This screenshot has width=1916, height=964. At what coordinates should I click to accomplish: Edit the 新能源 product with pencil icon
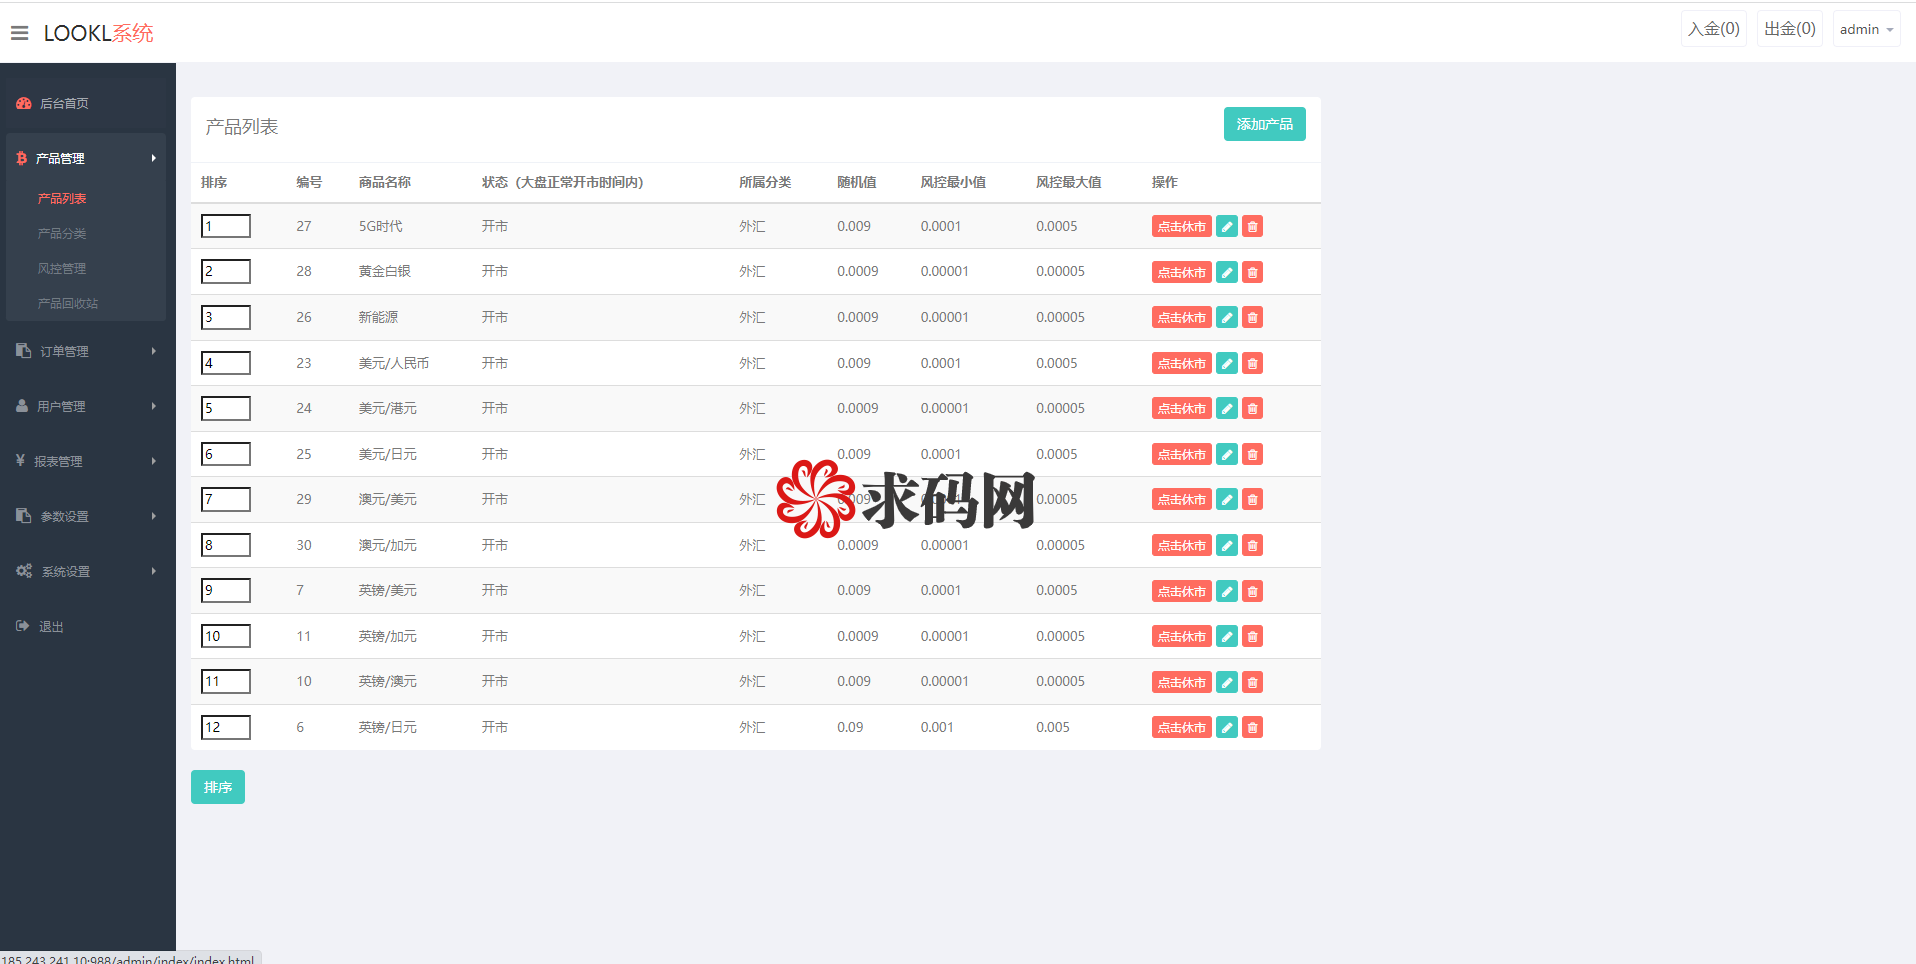(1227, 318)
